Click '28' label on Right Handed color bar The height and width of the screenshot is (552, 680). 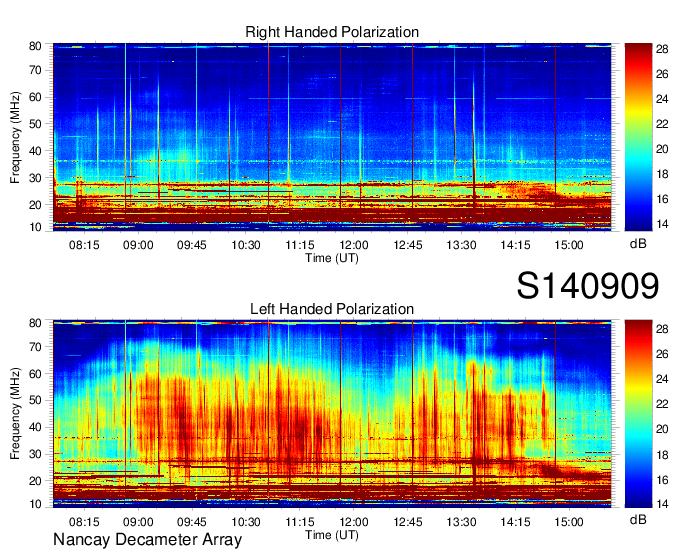pyautogui.click(x=662, y=49)
